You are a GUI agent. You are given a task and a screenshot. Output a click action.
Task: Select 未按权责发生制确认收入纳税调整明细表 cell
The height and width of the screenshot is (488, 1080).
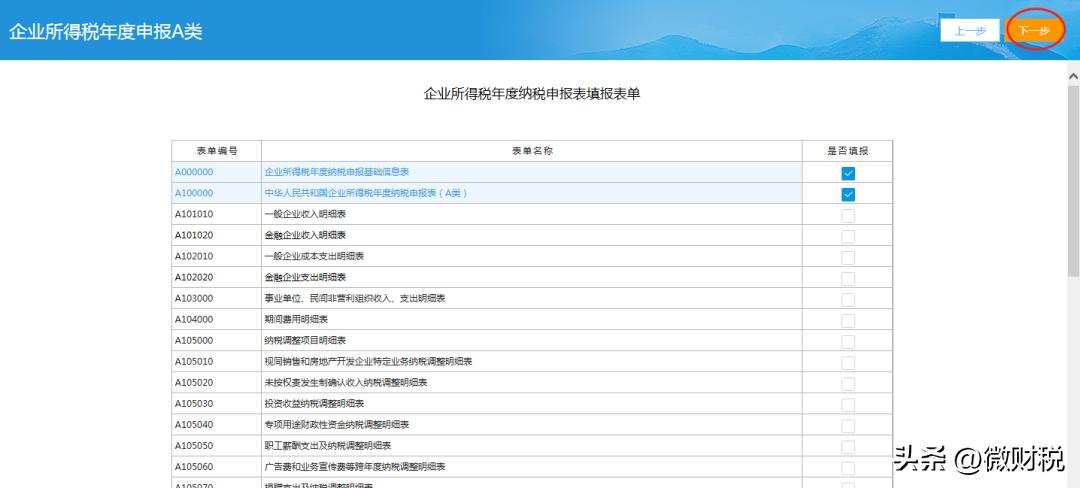click(532, 383)
